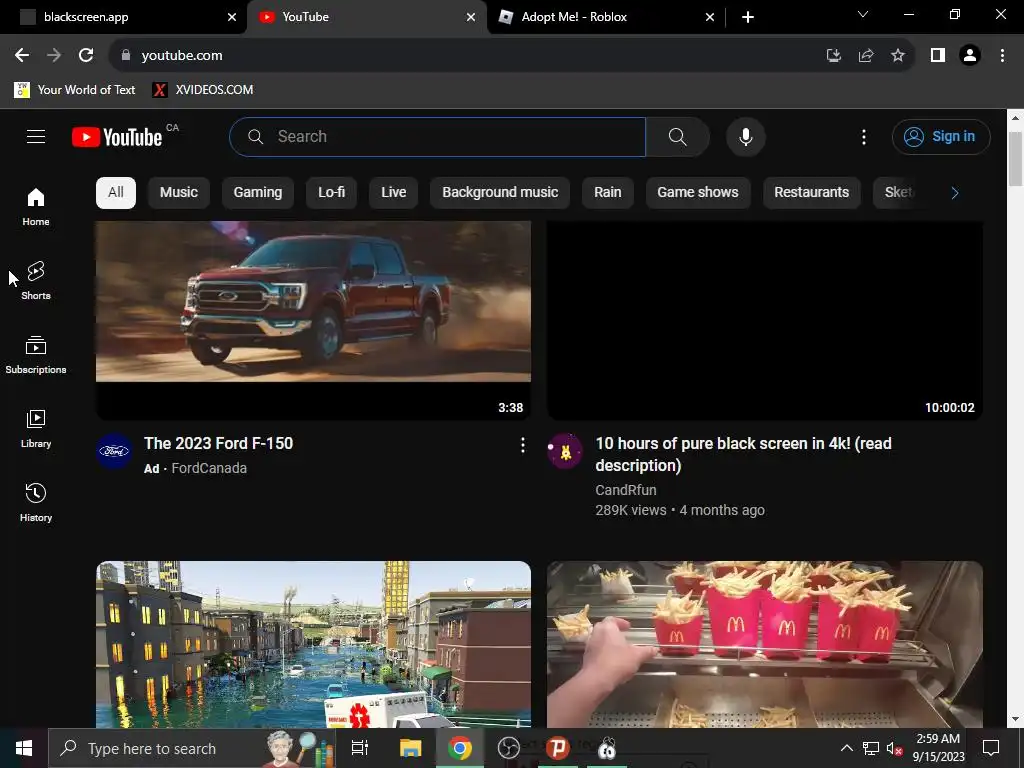Choose the Background music chip
The width and height of the screenshot is (1024, 768).
(500, 193)
